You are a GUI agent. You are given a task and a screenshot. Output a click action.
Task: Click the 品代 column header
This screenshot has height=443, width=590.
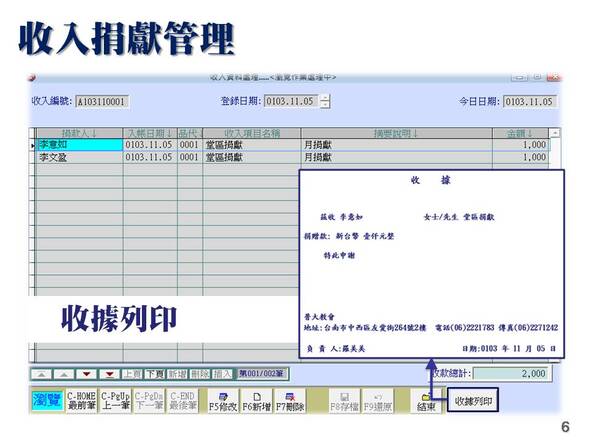pos(190,133)
